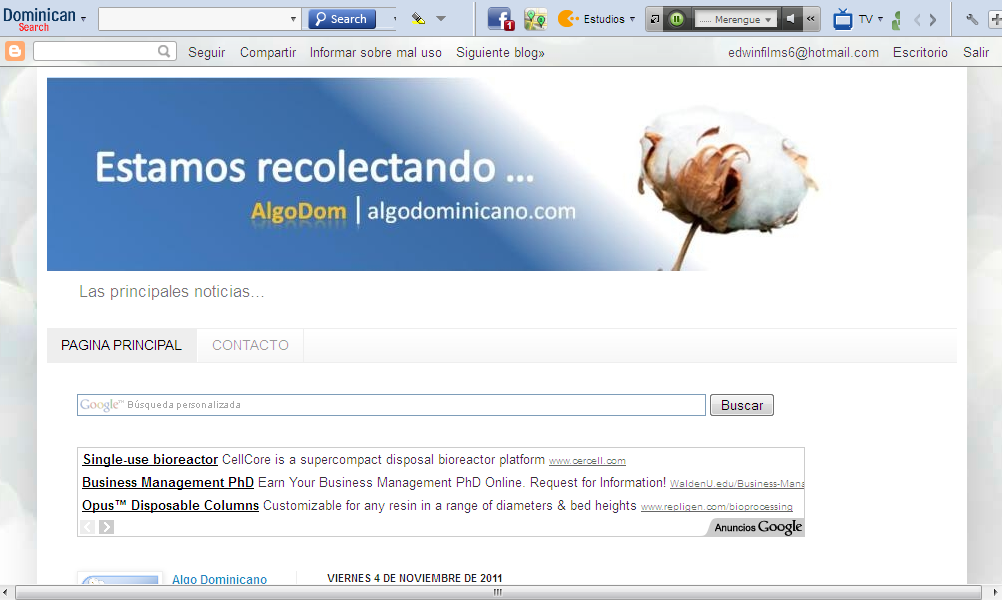
Task: Click the magnifier in Blogger search box
Action: tap(164, 51)
